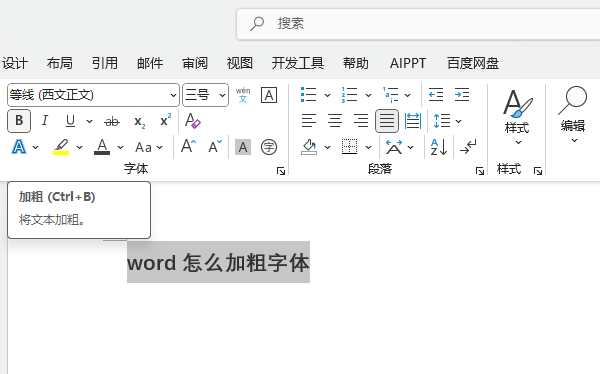Open the Styles gallery

point(517,117)
